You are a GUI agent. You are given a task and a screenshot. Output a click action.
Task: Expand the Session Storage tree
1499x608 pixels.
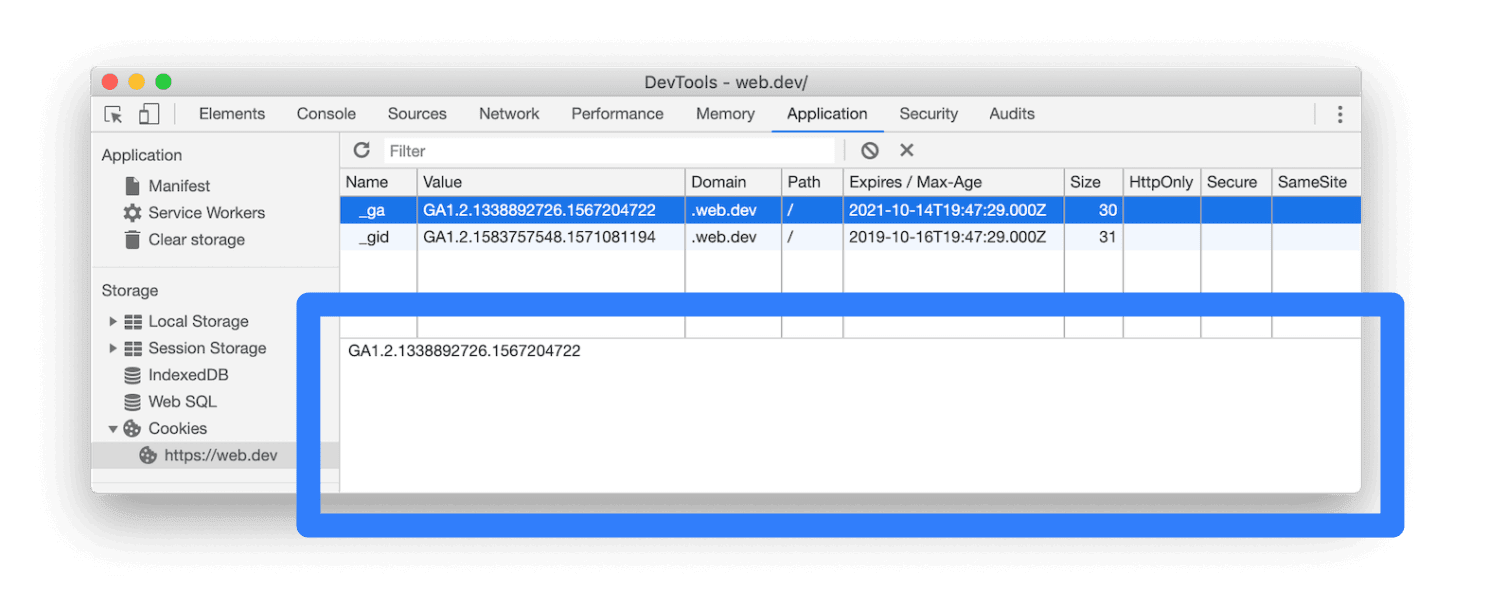113,348
